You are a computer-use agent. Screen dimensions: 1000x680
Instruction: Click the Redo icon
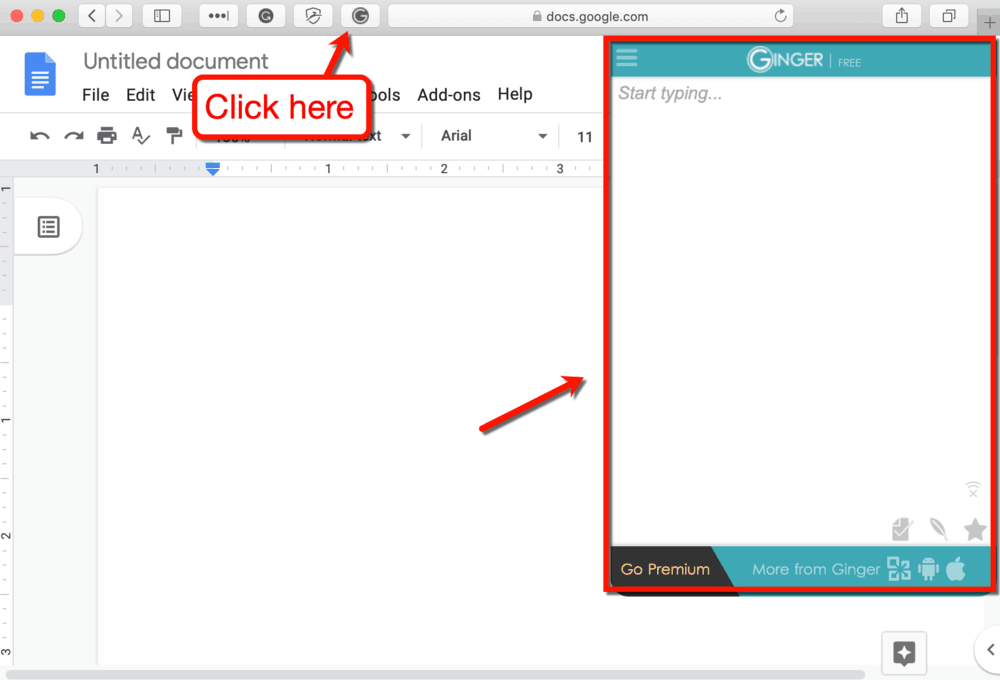pos(74,136)
